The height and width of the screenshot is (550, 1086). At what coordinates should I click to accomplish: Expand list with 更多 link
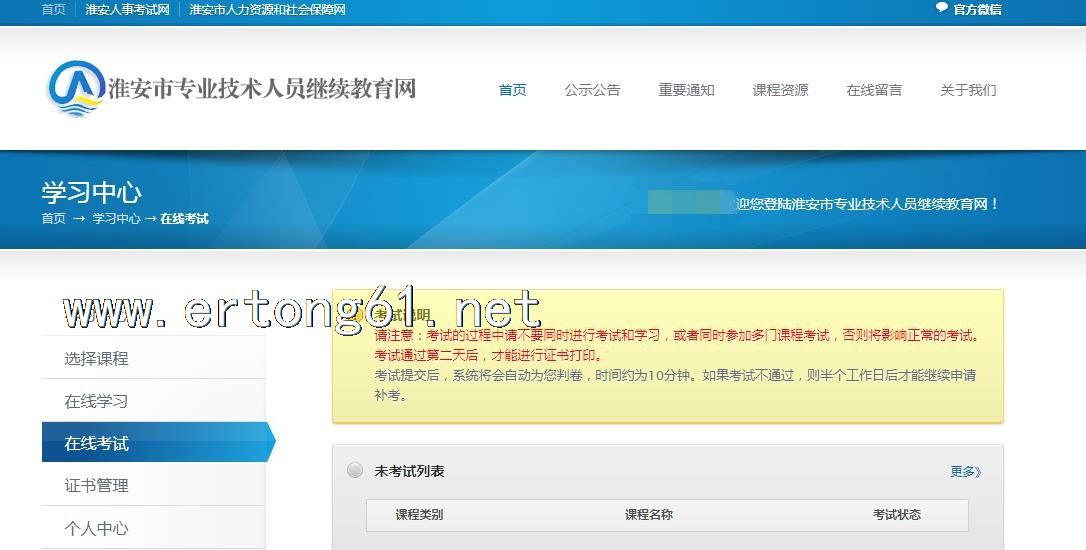tap(965, 472)
